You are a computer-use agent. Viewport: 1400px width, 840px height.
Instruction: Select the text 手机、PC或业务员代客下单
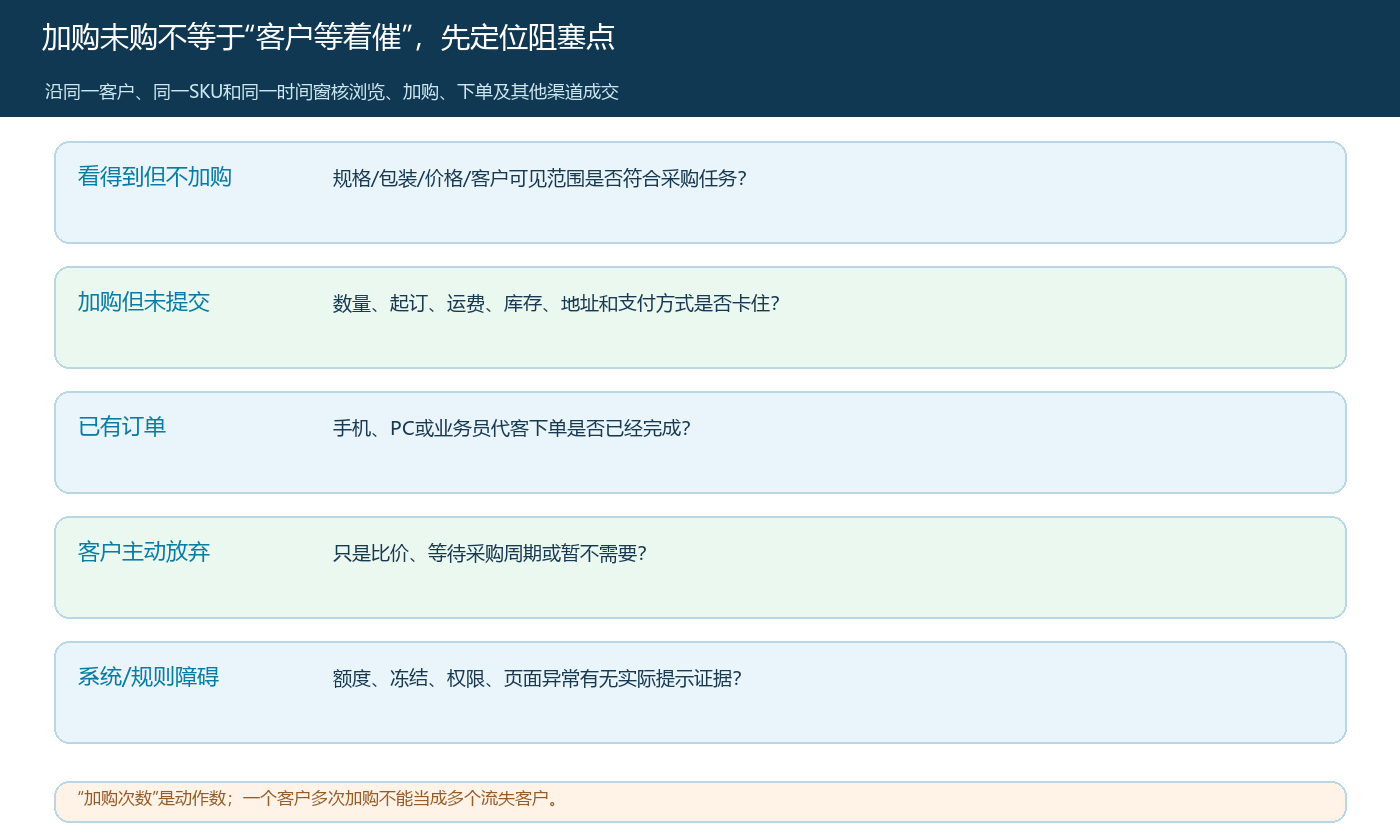(449, 429)
